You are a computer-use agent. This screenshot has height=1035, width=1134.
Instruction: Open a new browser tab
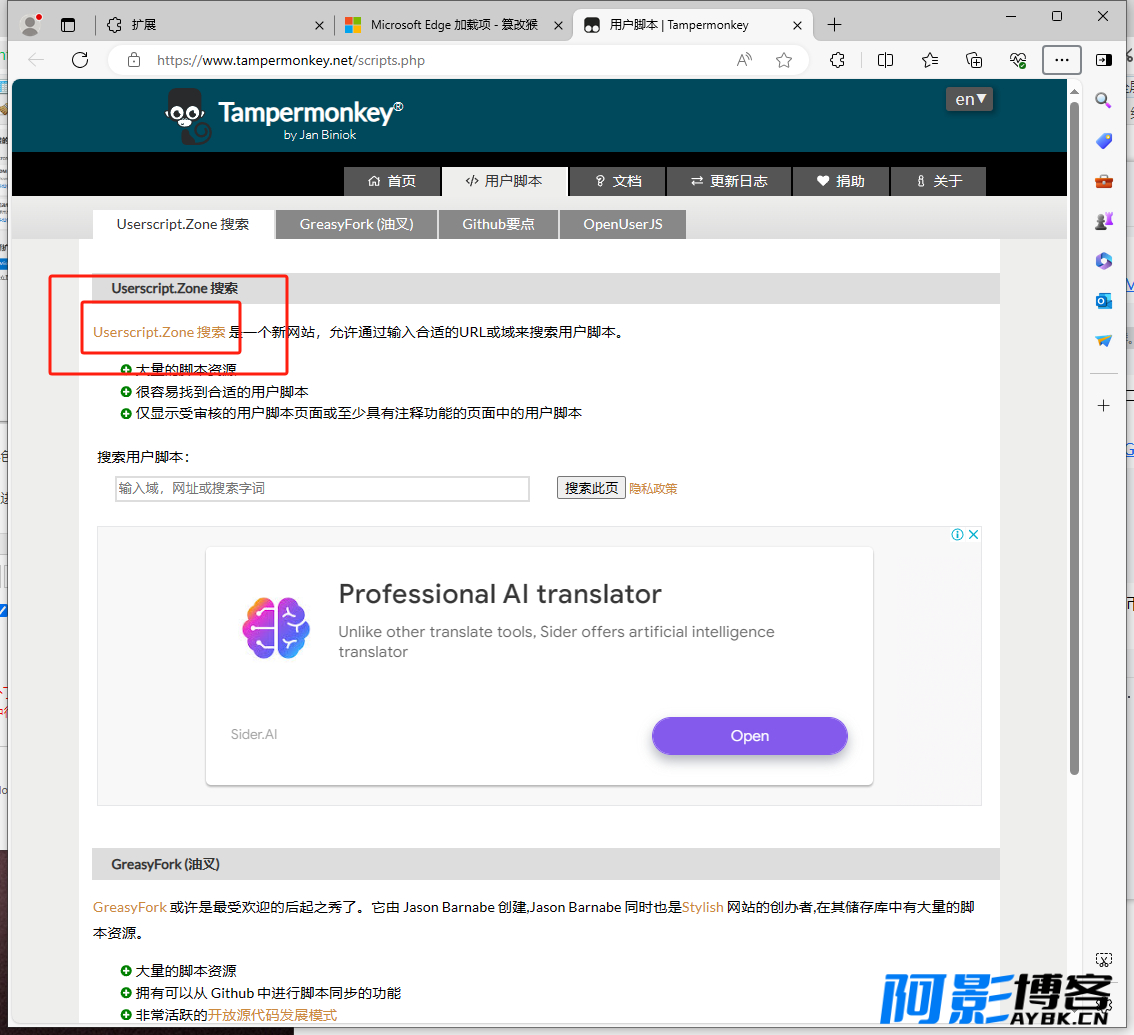834,25
